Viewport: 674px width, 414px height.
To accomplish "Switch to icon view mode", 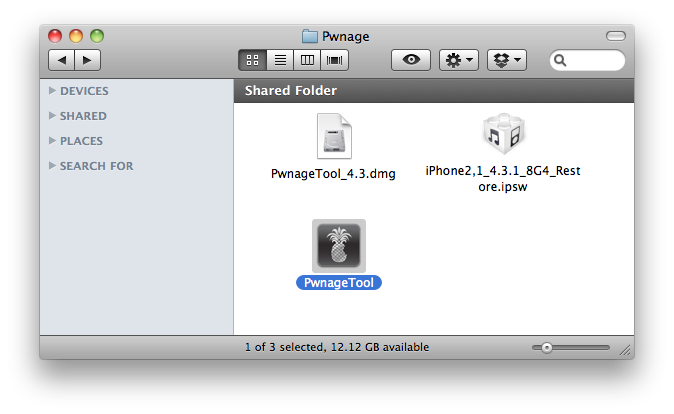I will (x=252, y=60).
